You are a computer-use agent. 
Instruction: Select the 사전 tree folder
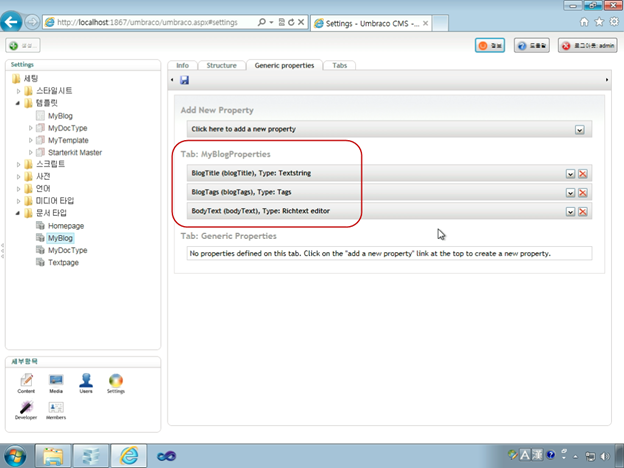tap(43, 176)
